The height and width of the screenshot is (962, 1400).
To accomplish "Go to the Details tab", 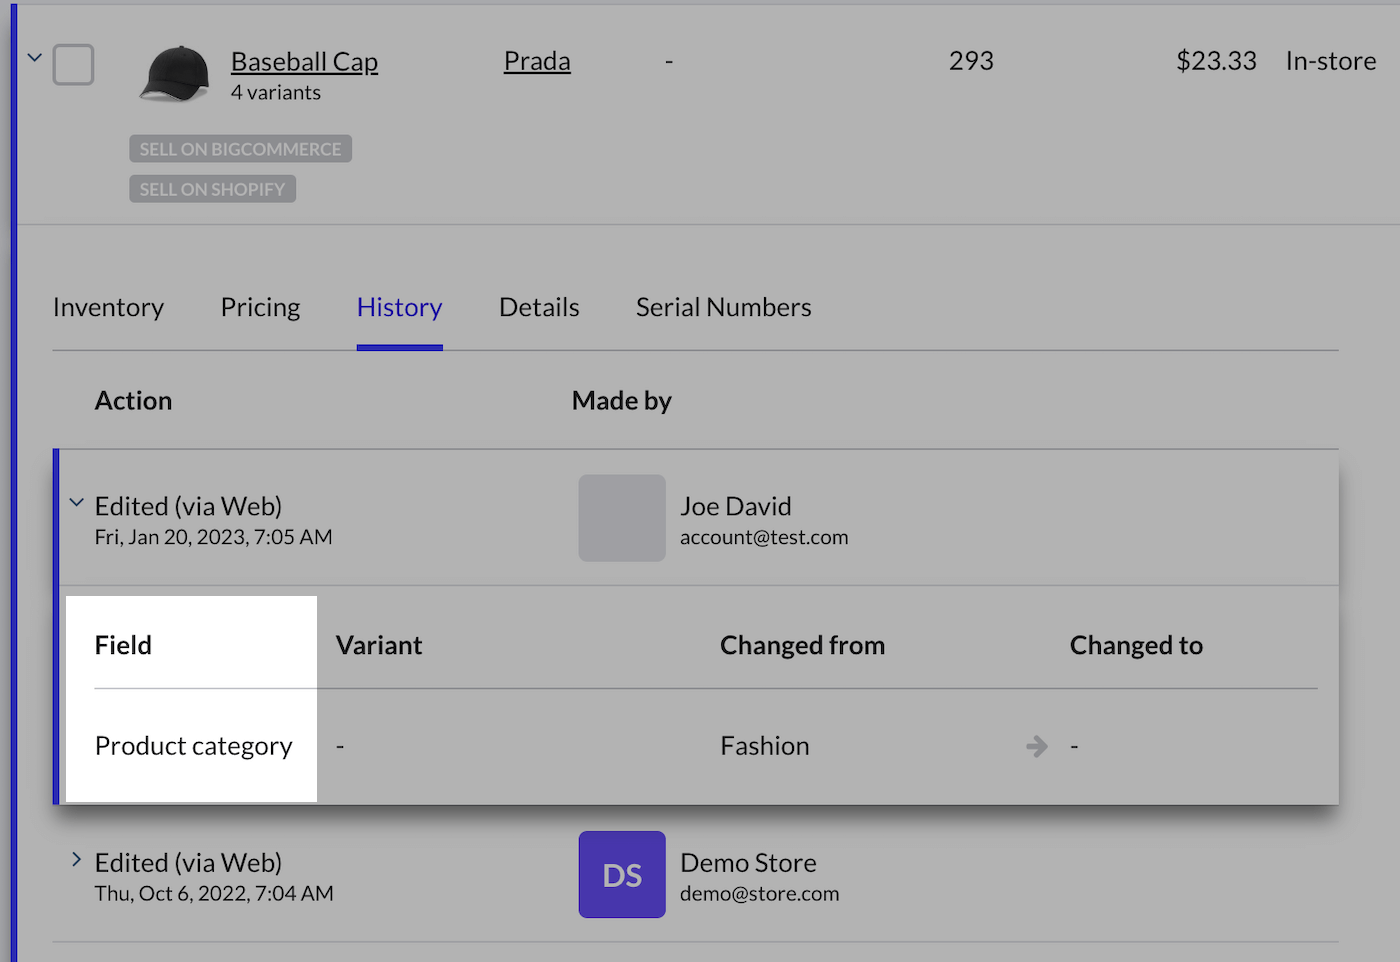I will pyautogui.click(x=539, y=307).
